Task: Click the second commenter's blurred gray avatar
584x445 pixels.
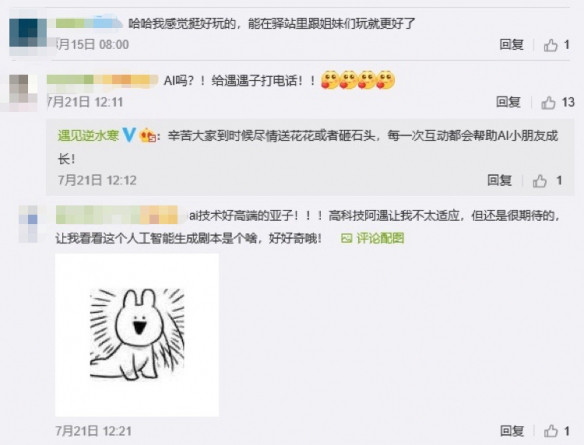Action: (x=23, y=93)
